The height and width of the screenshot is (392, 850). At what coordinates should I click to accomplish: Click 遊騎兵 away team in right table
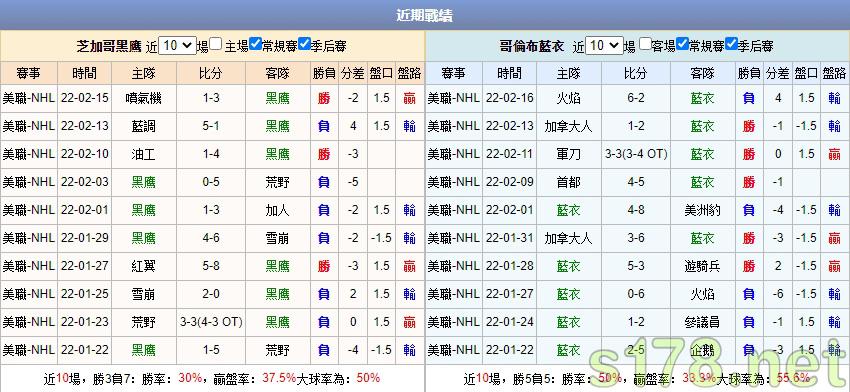703,266
